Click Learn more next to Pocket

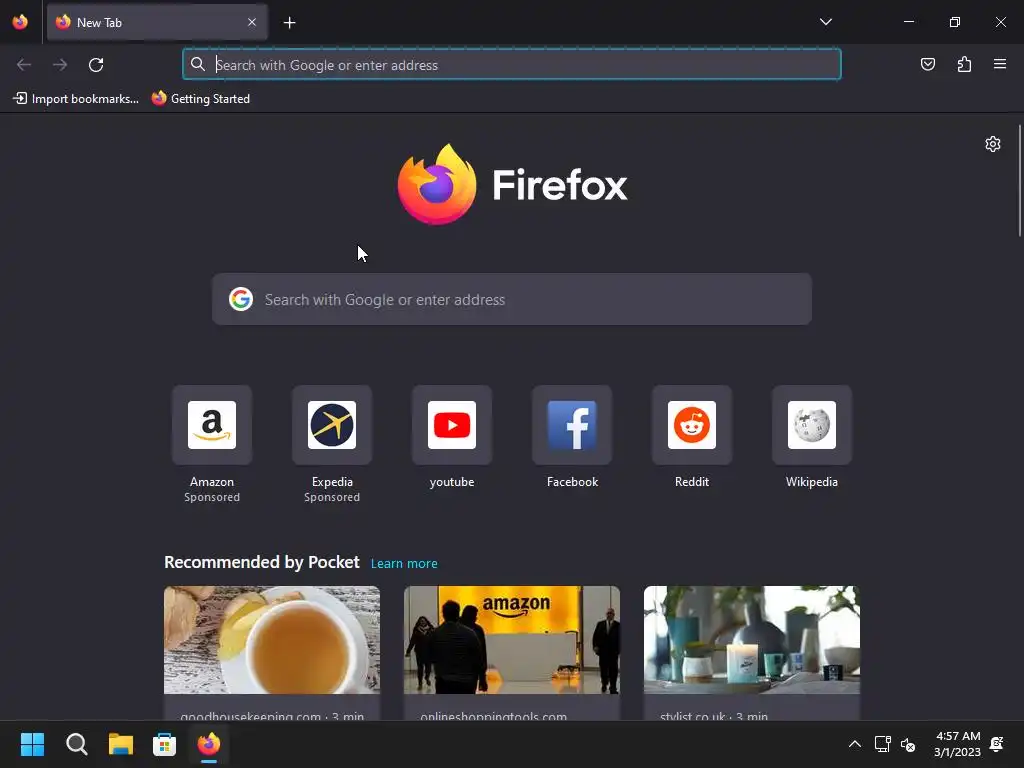(x=404, y=563)
